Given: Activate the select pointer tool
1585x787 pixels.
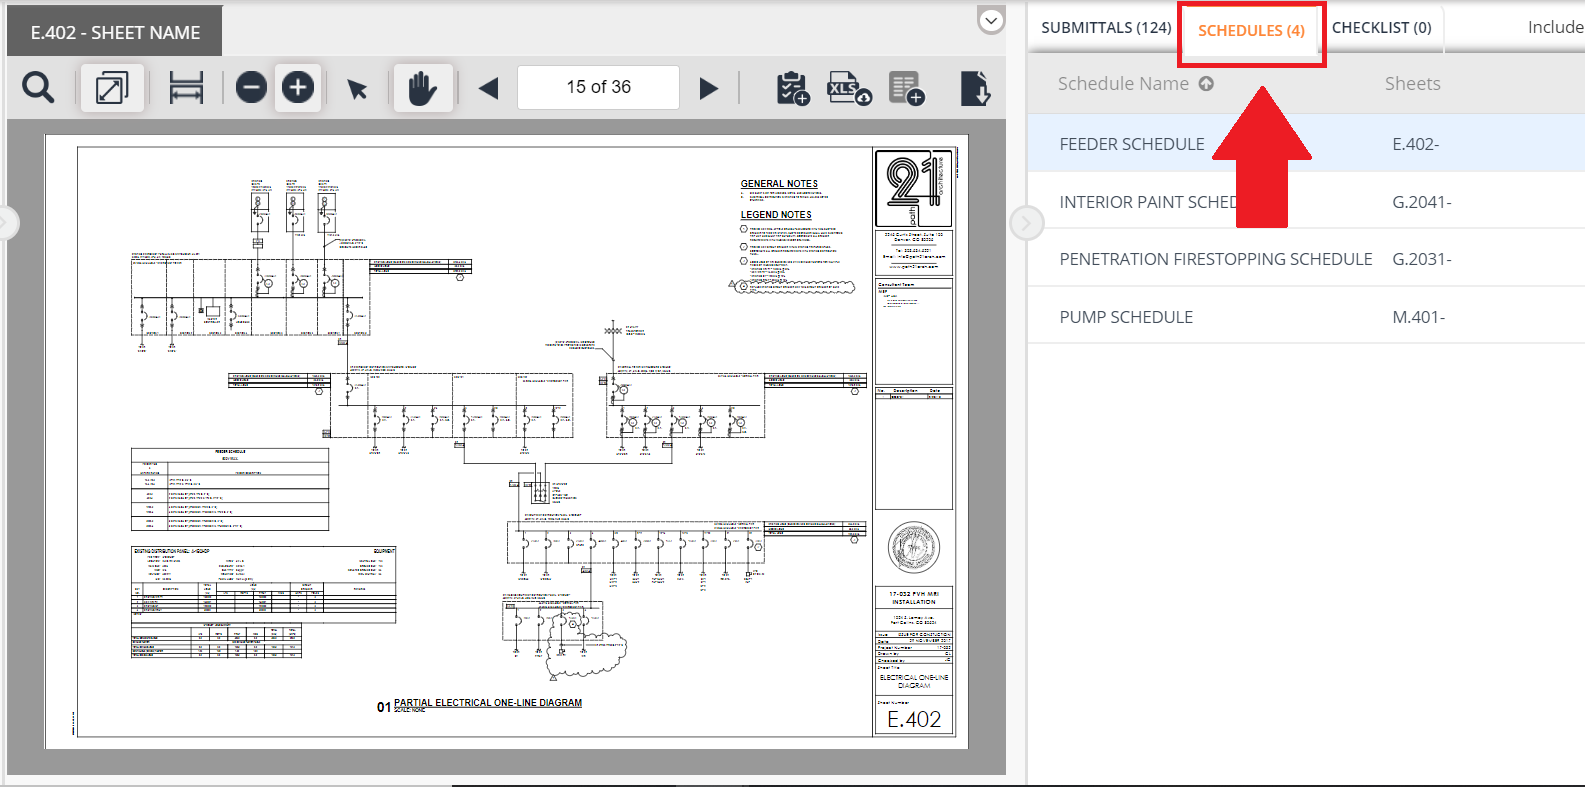Looking at the screenshot, I should point(357,89).
